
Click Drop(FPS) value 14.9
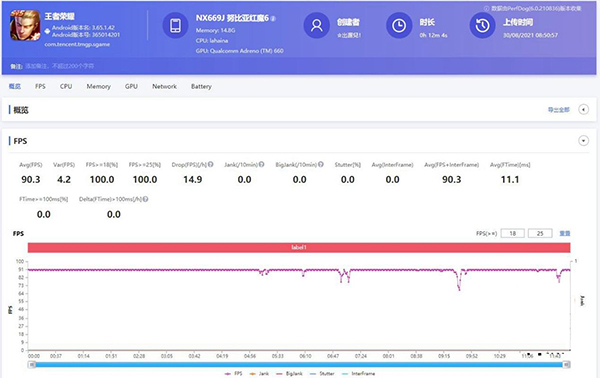click(192, 179)
